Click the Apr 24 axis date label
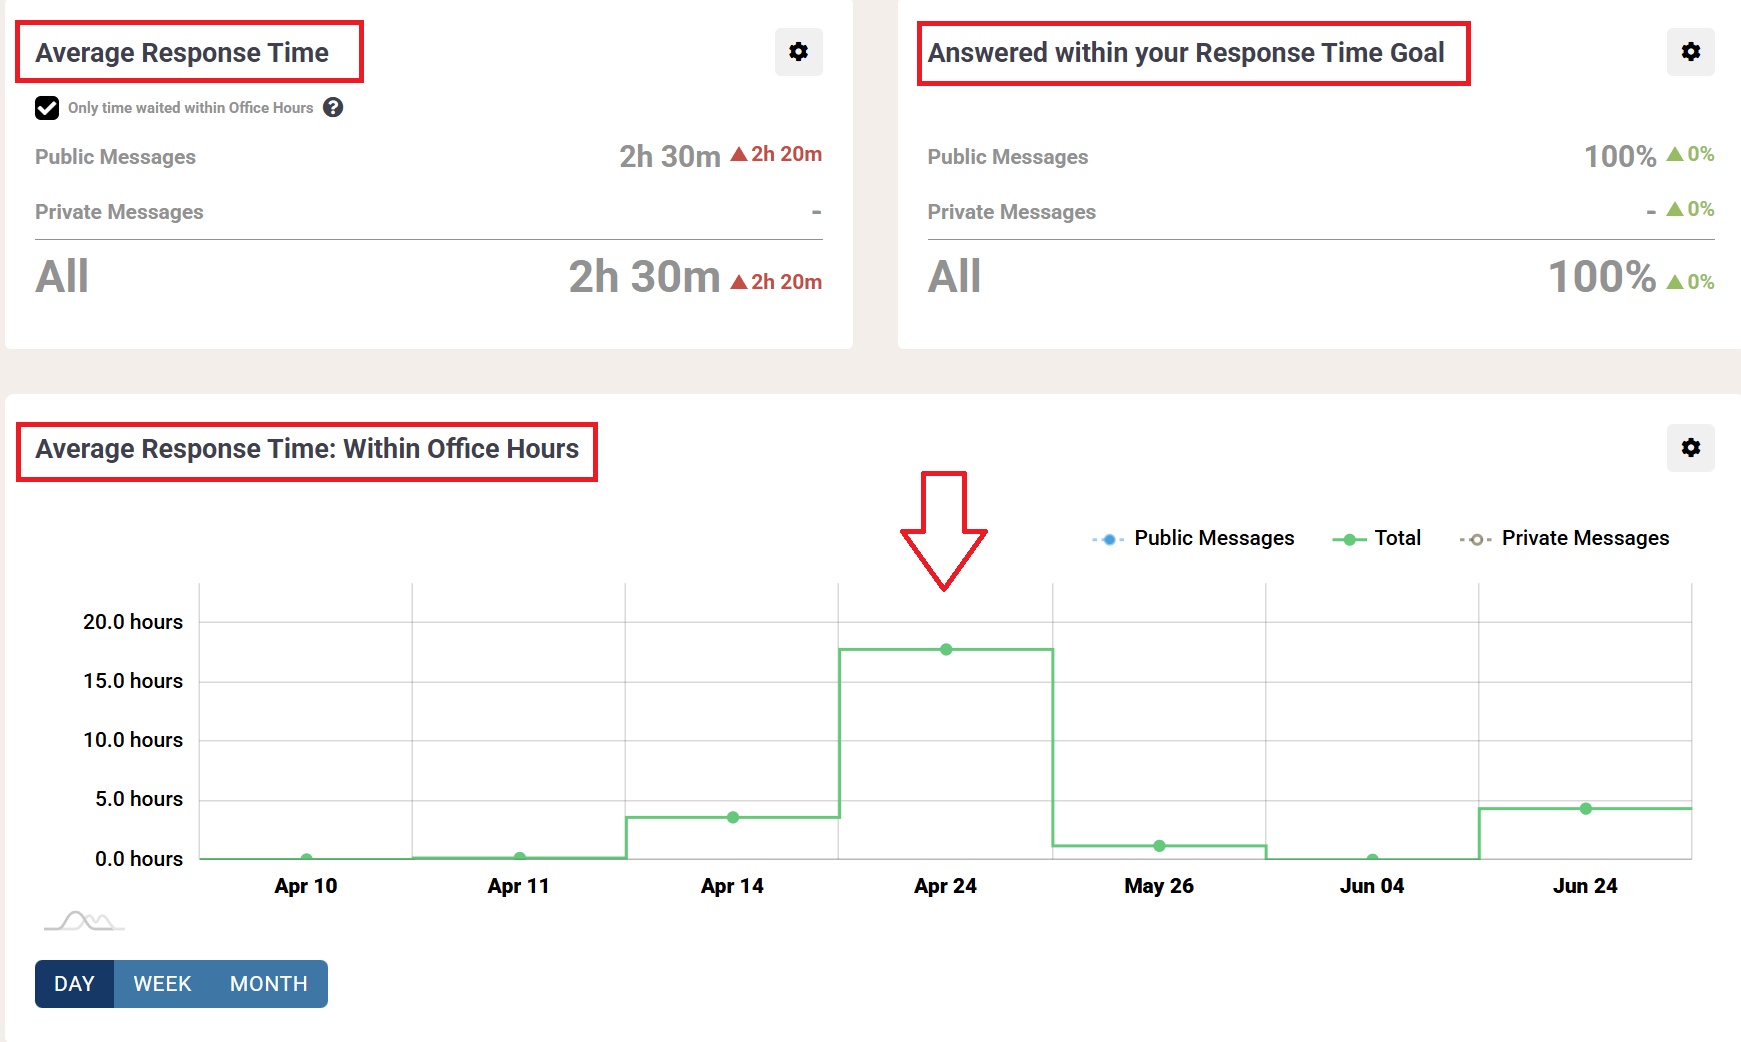This screenshot has width=1741, height=1042. (945, 886)
